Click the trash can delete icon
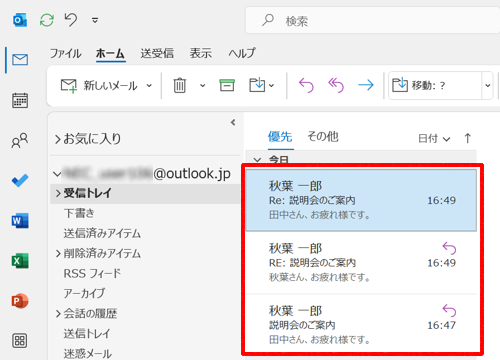The width and height of the screenshot is (500, 360). (x=180, y=85)
